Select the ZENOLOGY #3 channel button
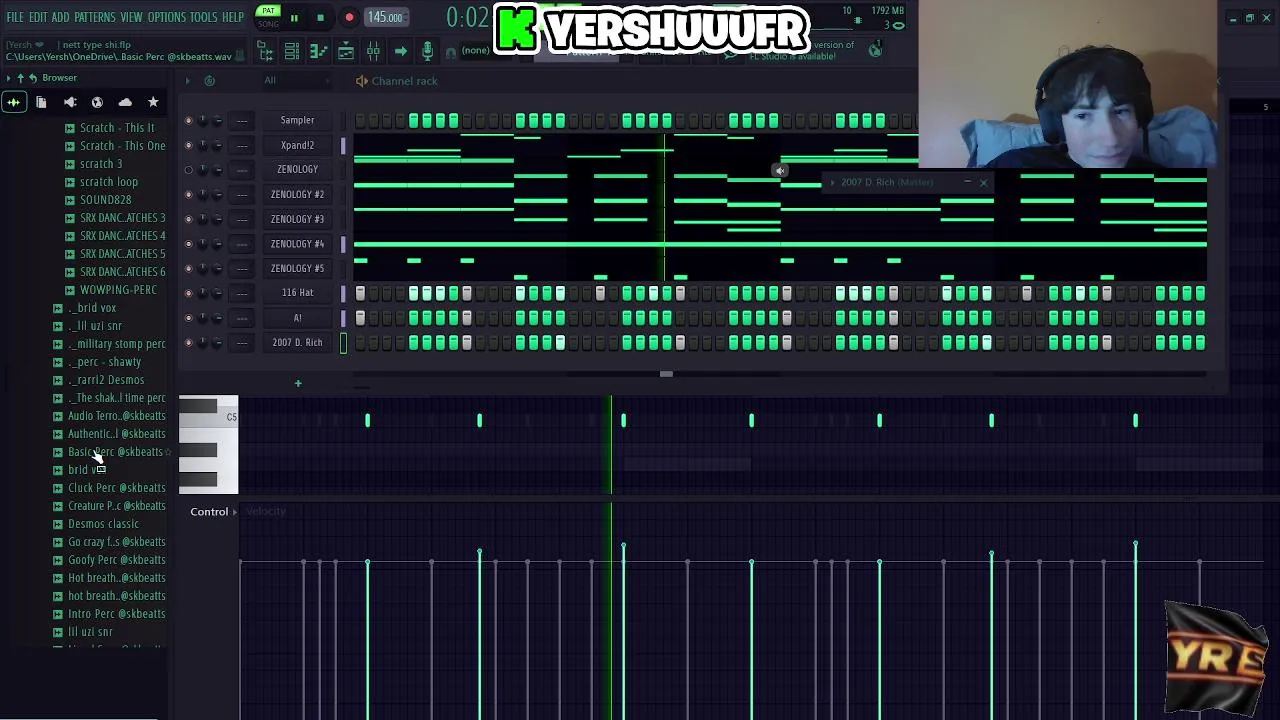Viewport: 1280px width, 720px height. 297,219
